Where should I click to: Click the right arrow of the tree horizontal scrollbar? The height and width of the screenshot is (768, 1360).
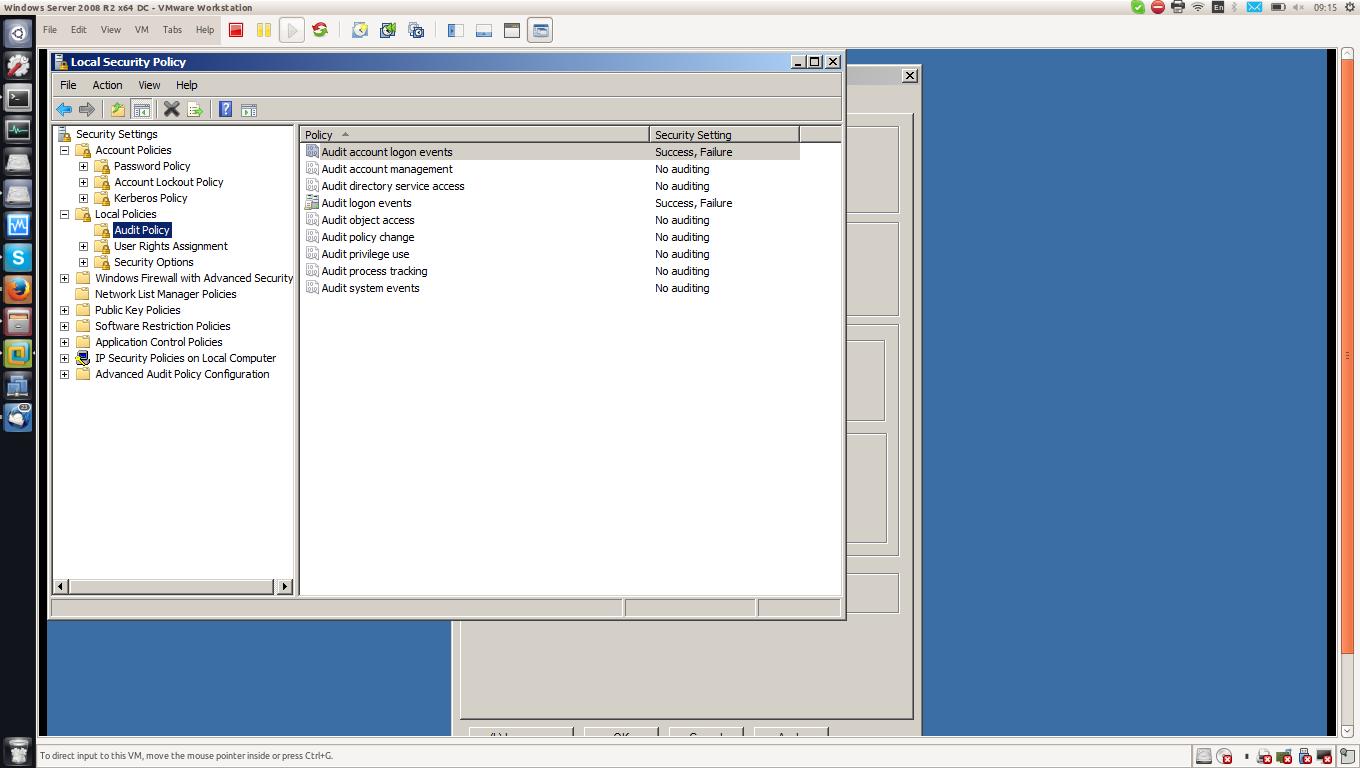click(285, 586)
